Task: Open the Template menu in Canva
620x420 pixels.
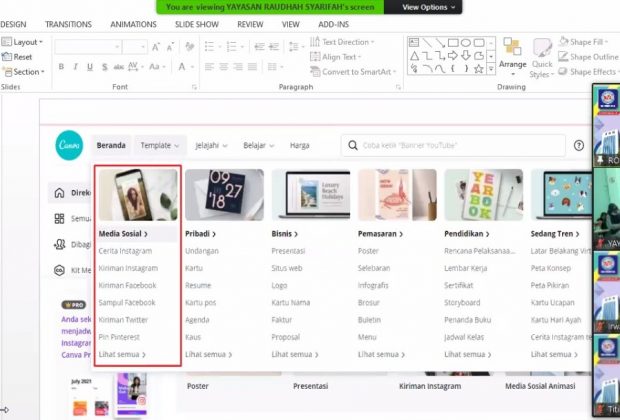Action: 160,146
